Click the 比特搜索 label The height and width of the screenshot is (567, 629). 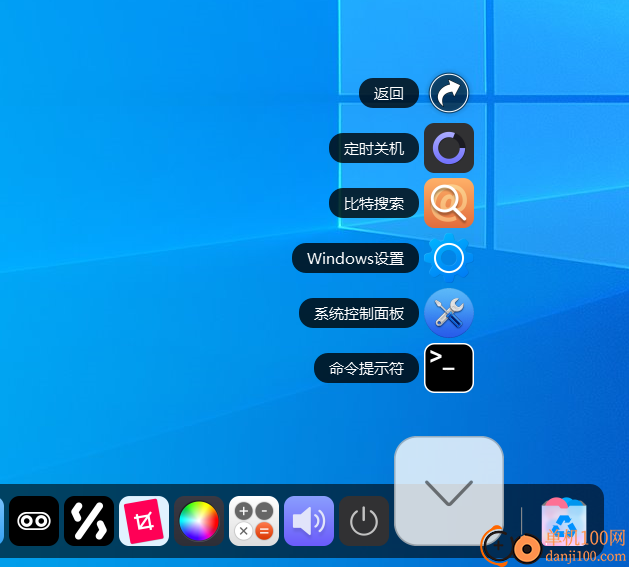374,203
